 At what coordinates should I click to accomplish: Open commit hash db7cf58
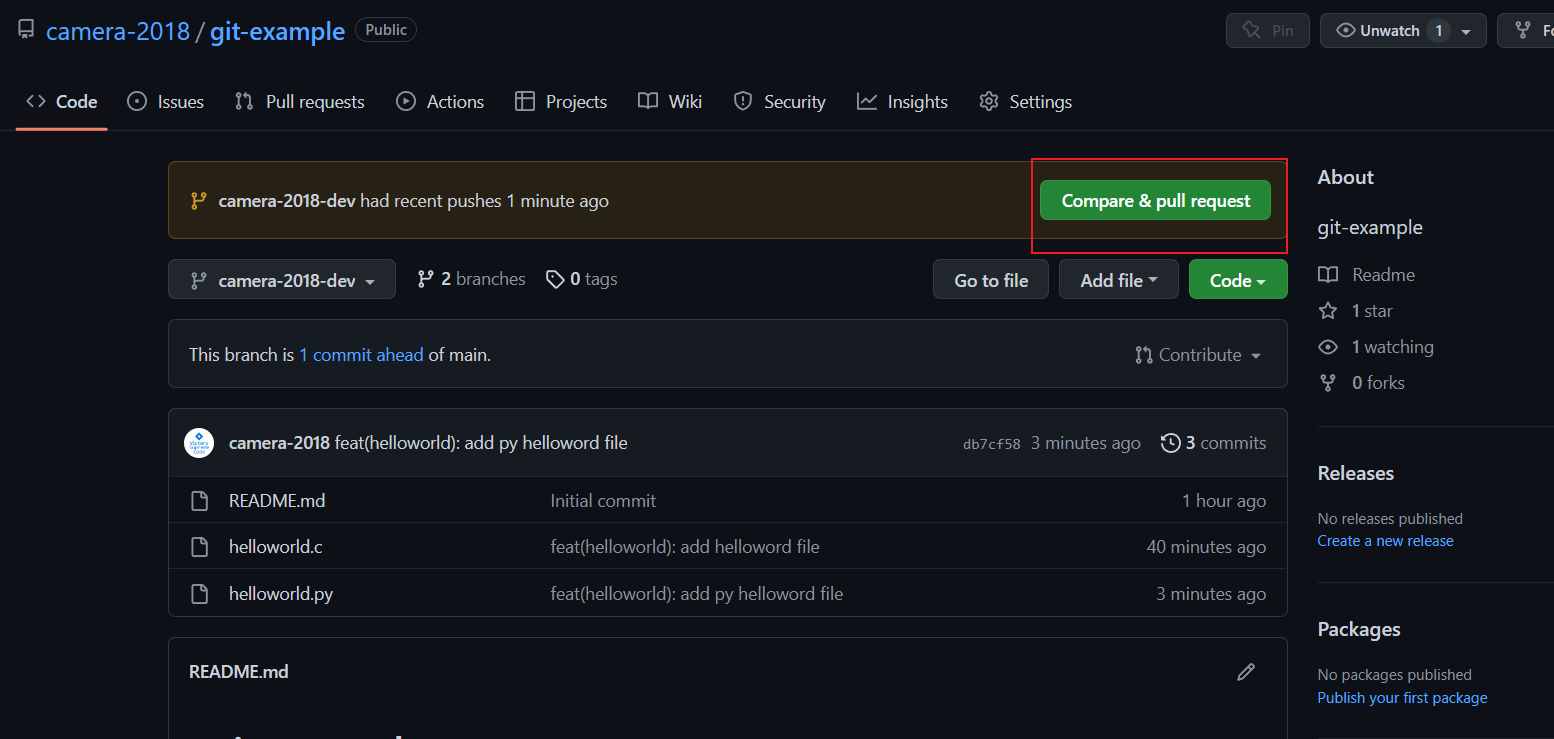coord(991,444)
